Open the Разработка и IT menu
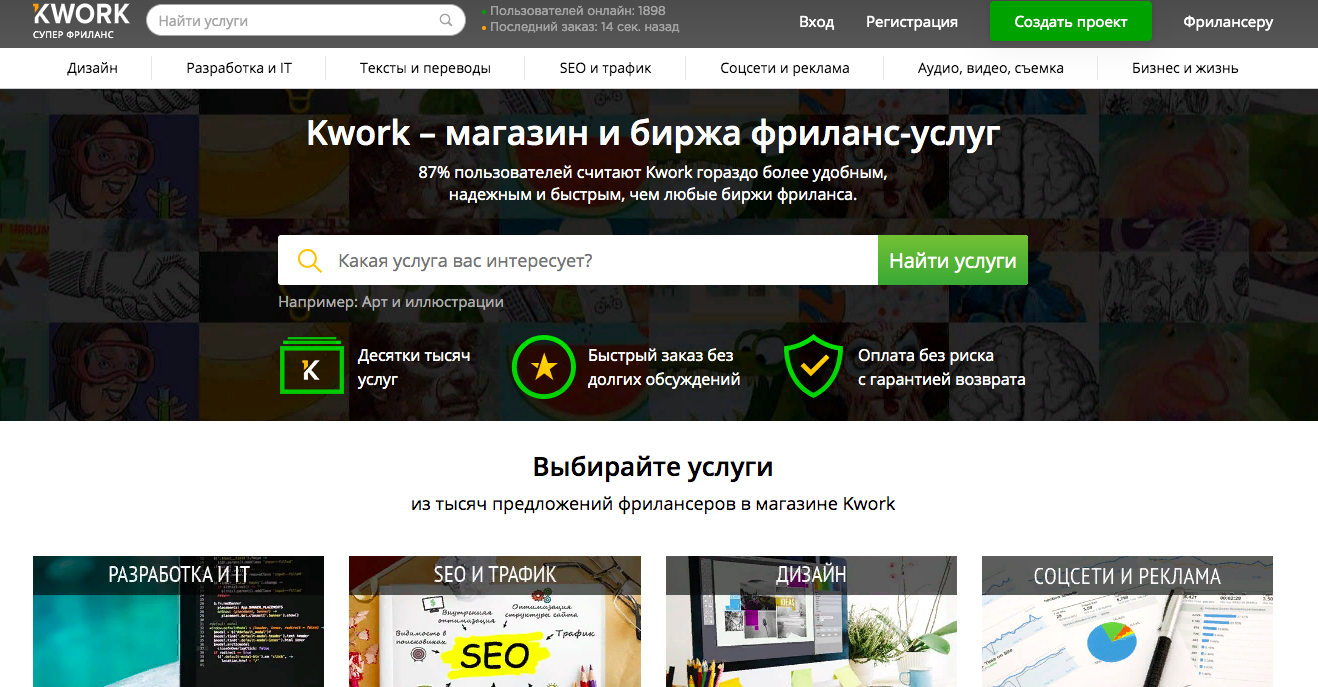Viewport: 1318px width, 687px height. [x=239, y=68]
